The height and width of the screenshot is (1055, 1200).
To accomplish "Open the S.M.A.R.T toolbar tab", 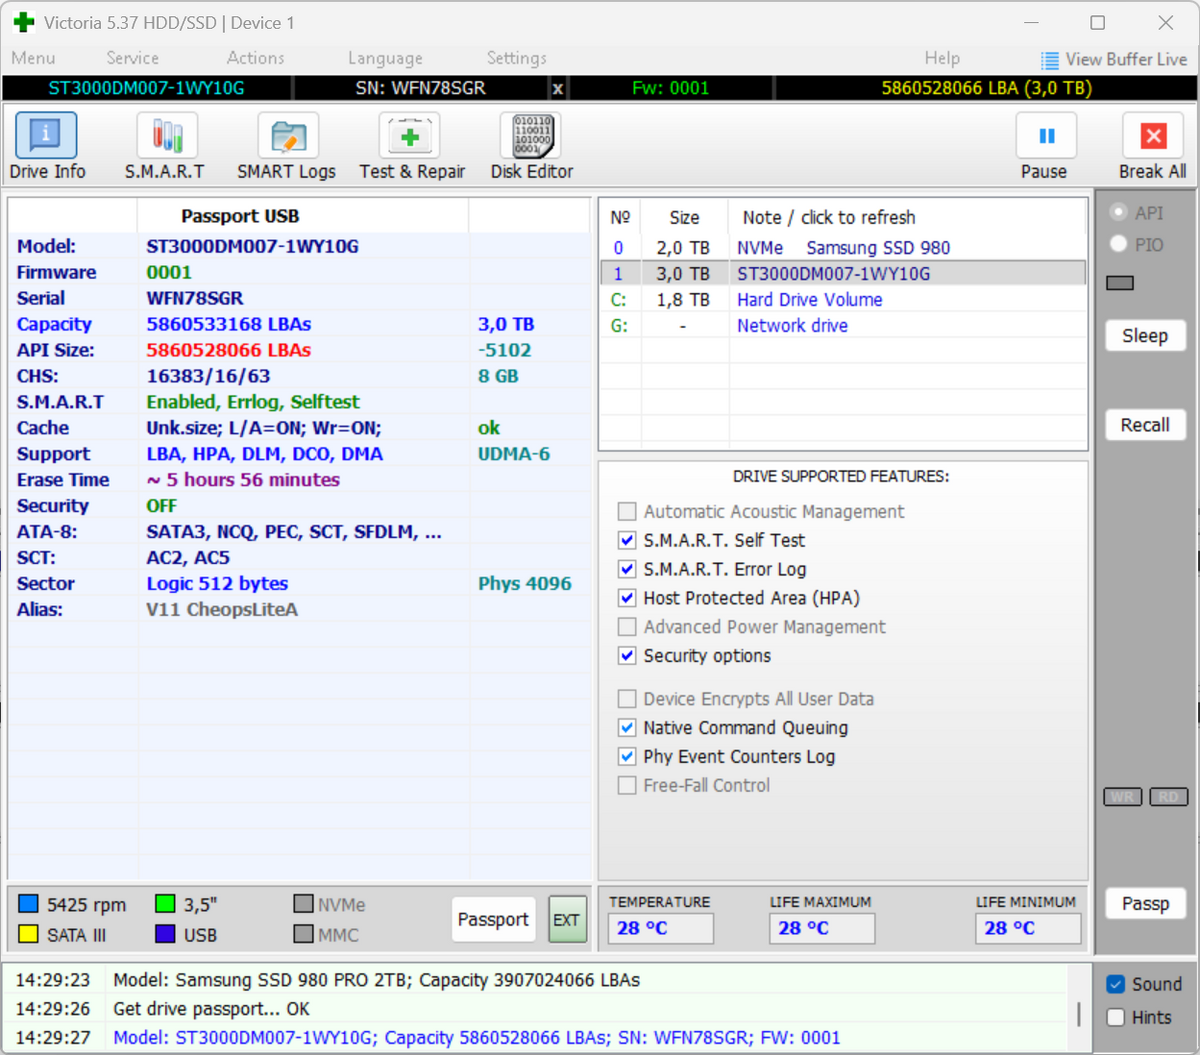I will [x=165, y=147].
